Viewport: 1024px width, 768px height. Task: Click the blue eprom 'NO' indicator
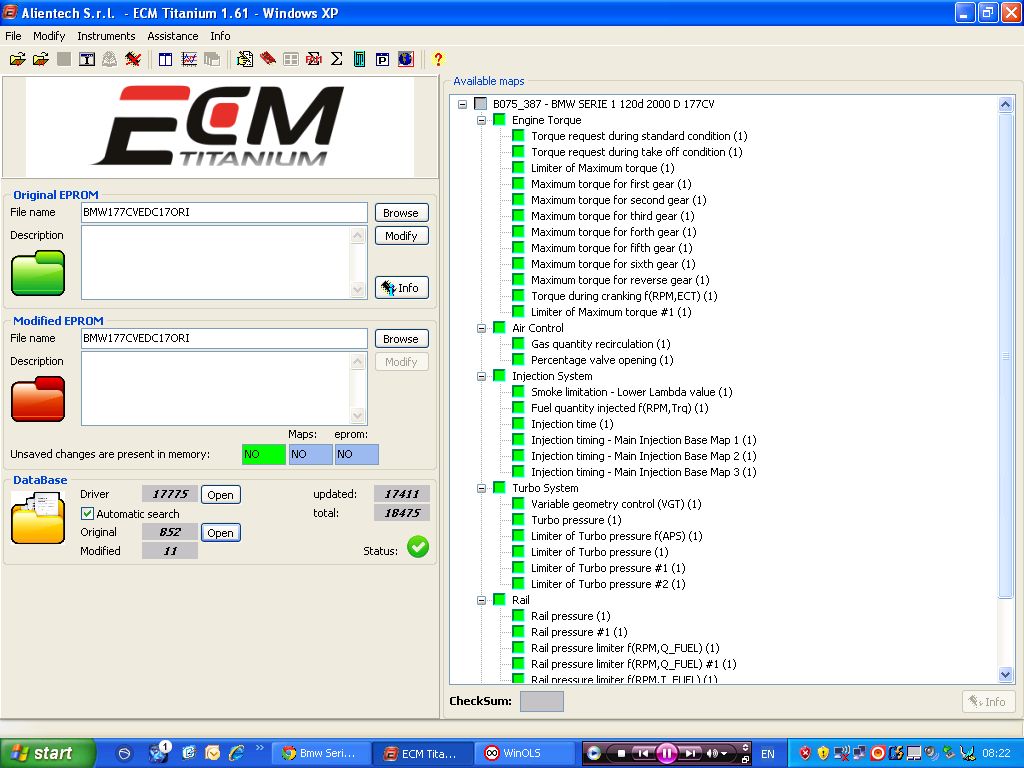tap(357, 454)
